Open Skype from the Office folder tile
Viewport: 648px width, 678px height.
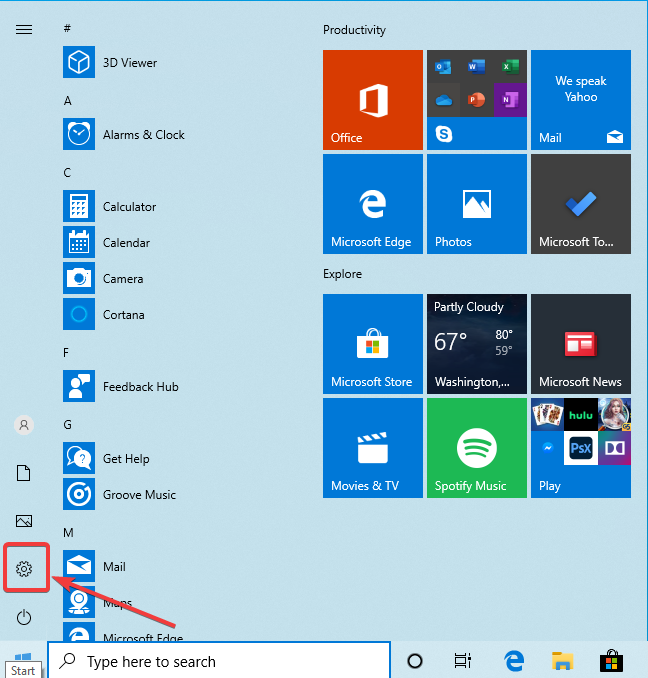[444, 134]
